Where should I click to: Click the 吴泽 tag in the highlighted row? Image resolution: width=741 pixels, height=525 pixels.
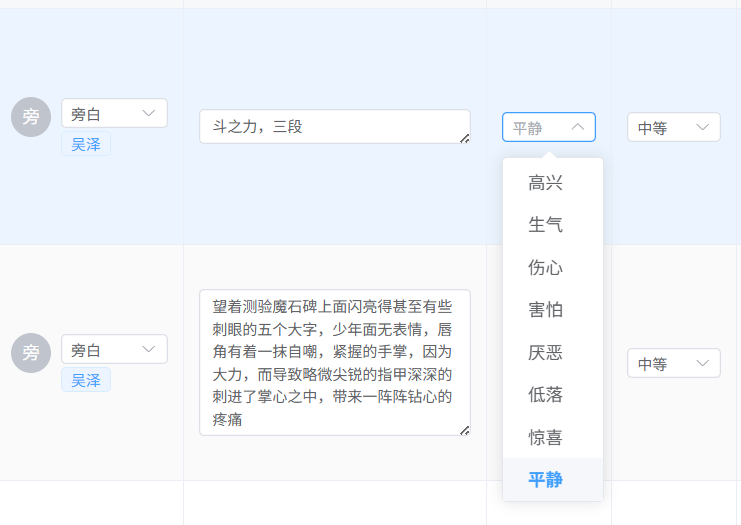click(x=86, y=144)
